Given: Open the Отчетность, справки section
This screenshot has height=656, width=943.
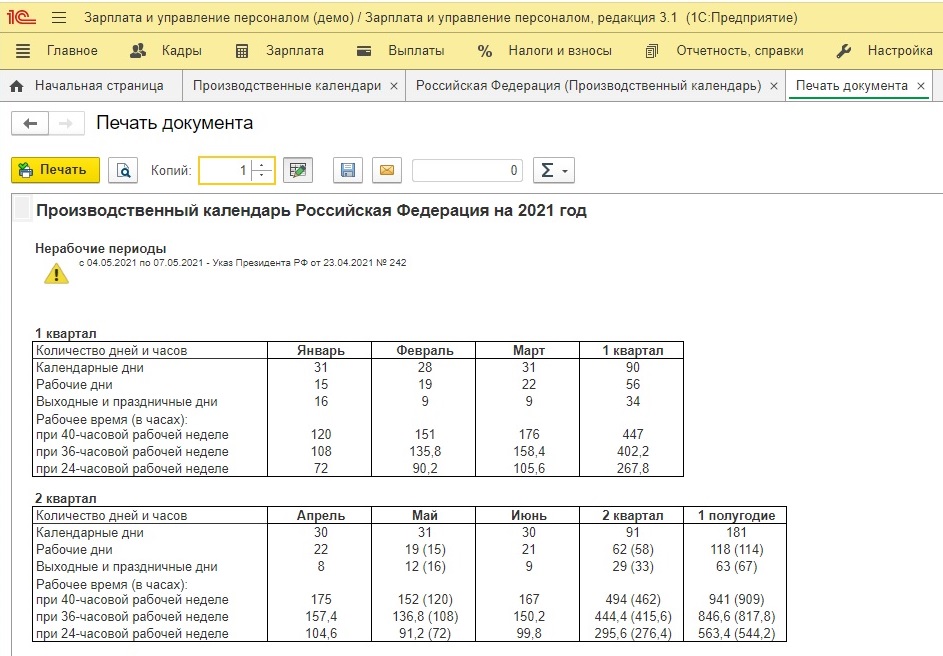Looking at the screenshot, I should tap(724, 51).
